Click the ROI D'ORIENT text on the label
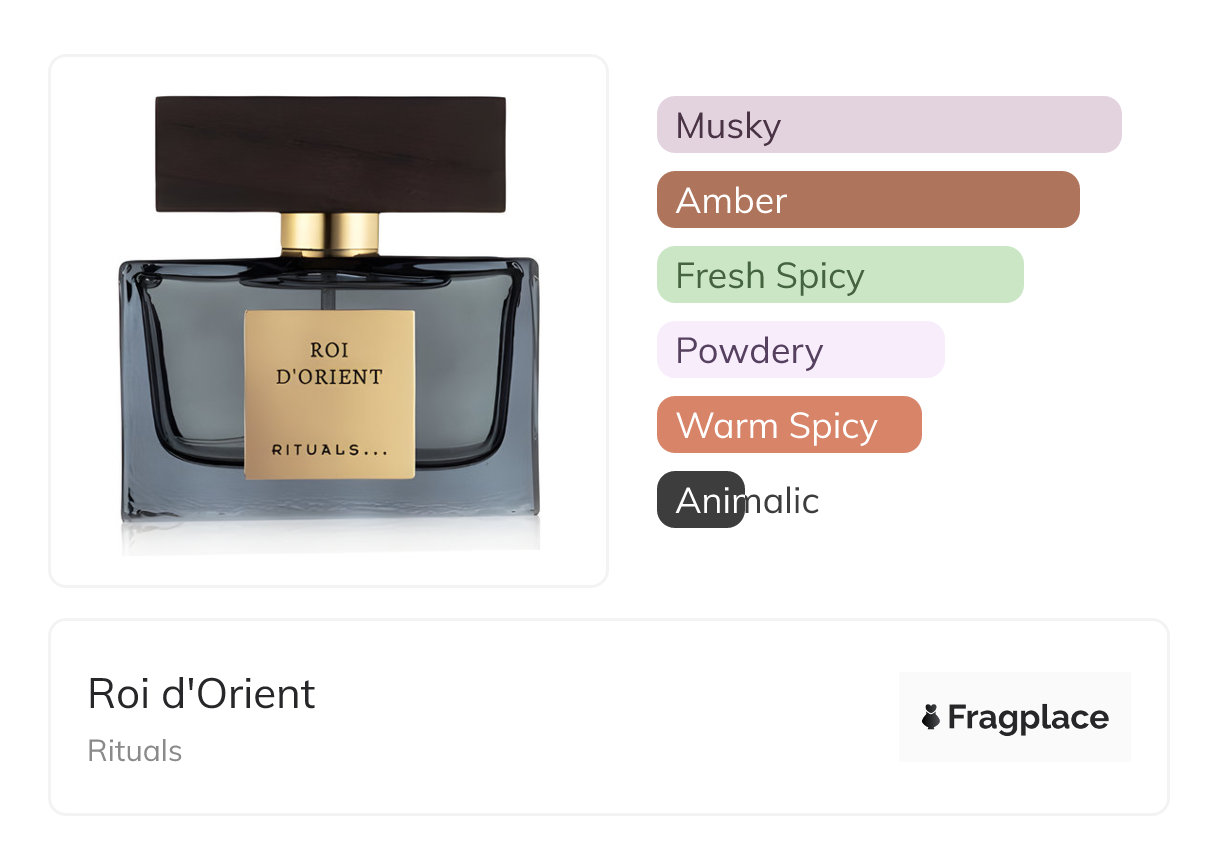 pos(331,364)
